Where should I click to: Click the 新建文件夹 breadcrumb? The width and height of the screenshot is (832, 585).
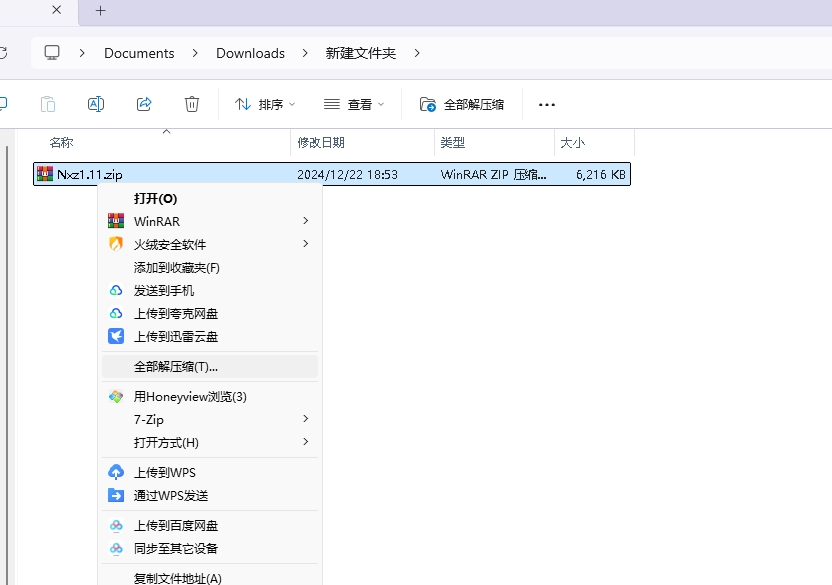361,53
